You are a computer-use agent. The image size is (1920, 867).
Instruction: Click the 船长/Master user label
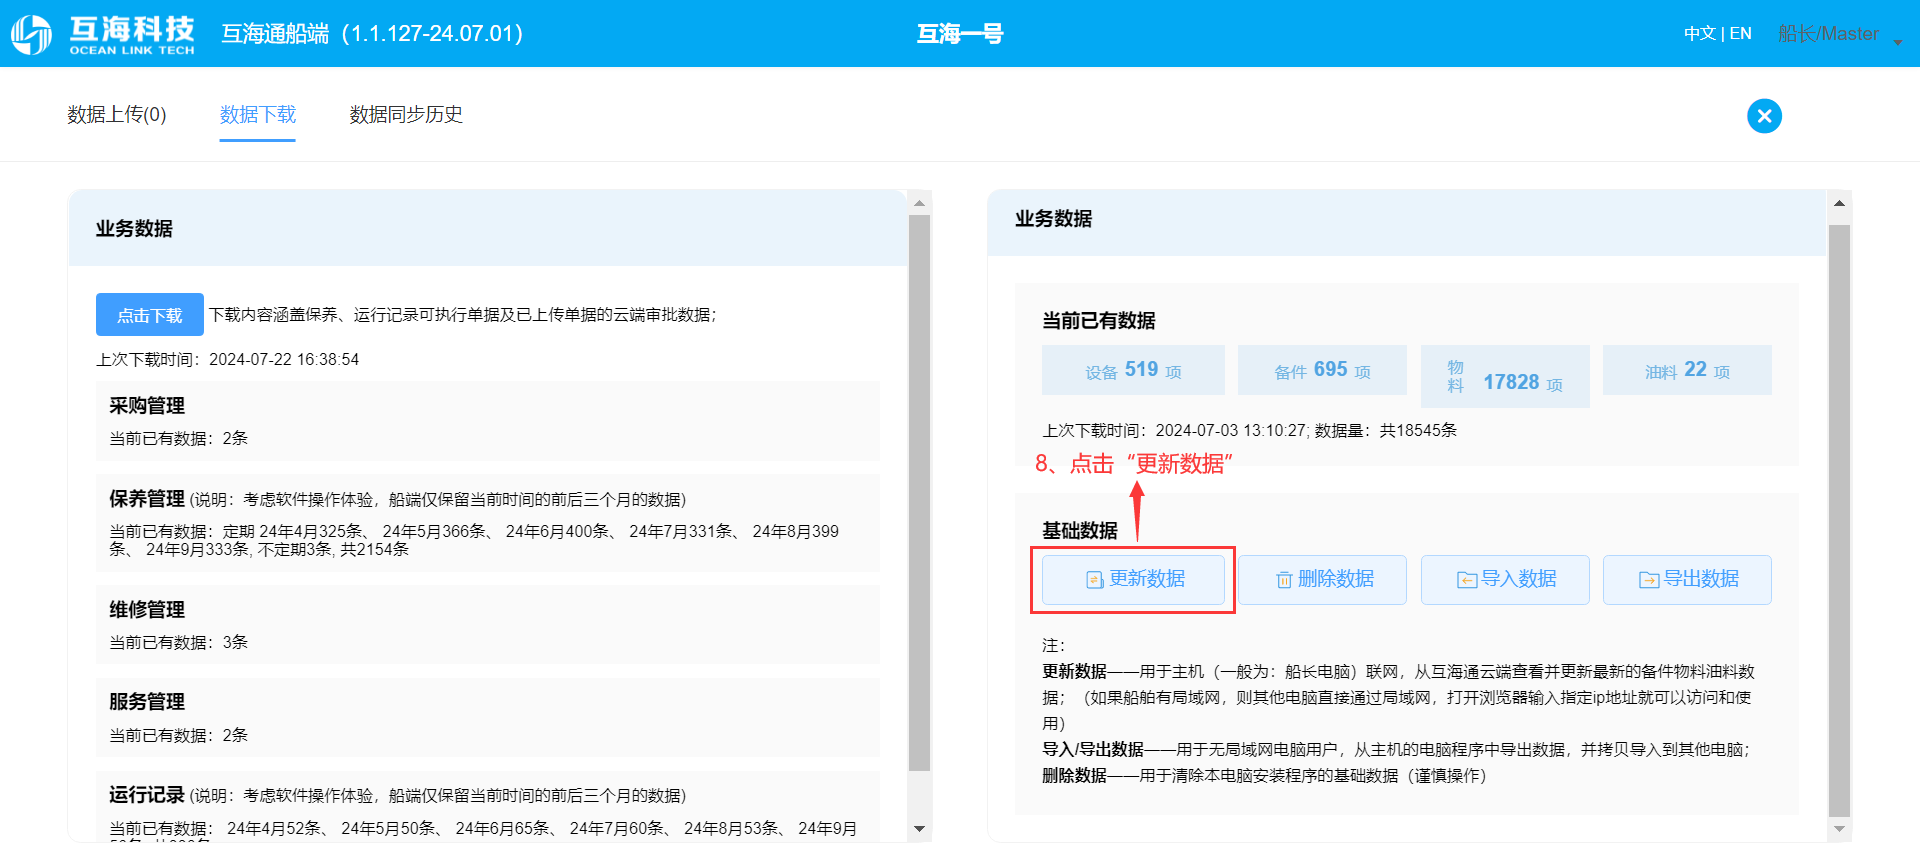(1828, 34)
